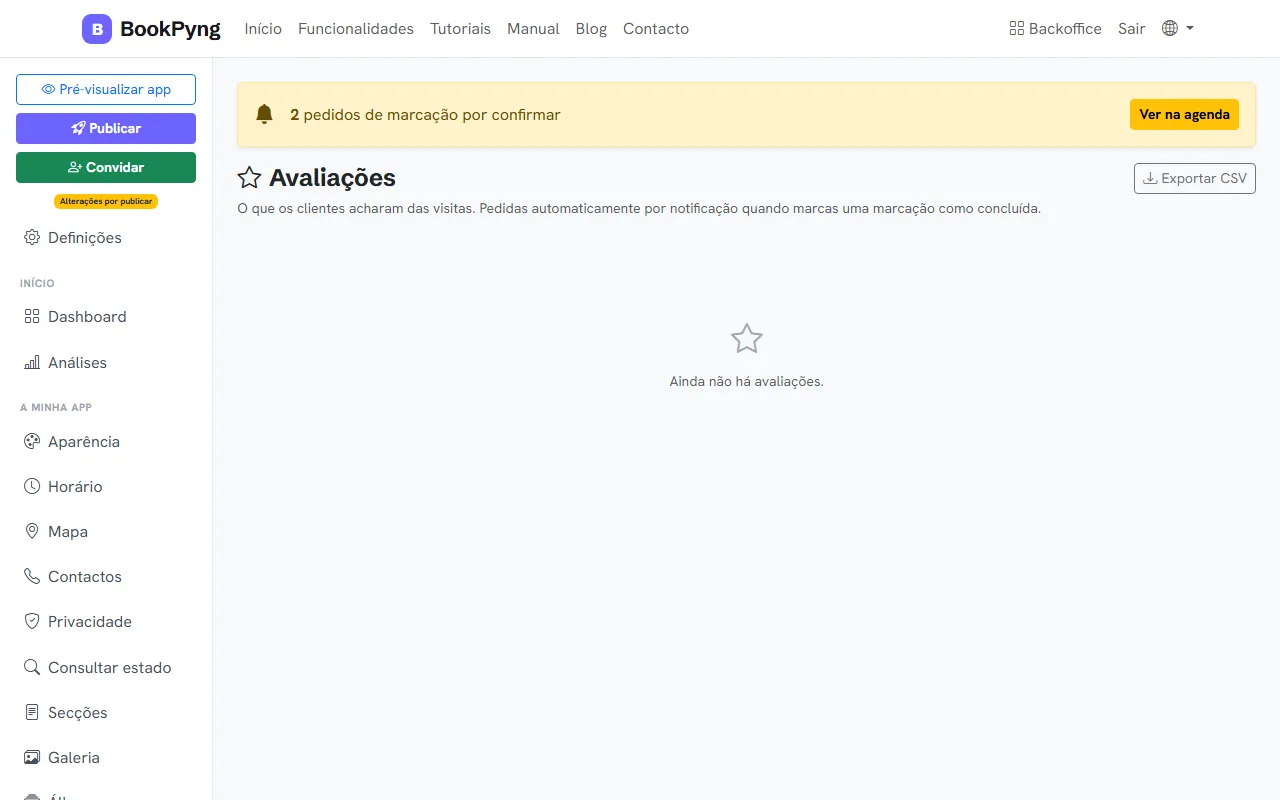Open Definições via its gear icon
Screen dimensions: 1280x800
tap(32, 238)
